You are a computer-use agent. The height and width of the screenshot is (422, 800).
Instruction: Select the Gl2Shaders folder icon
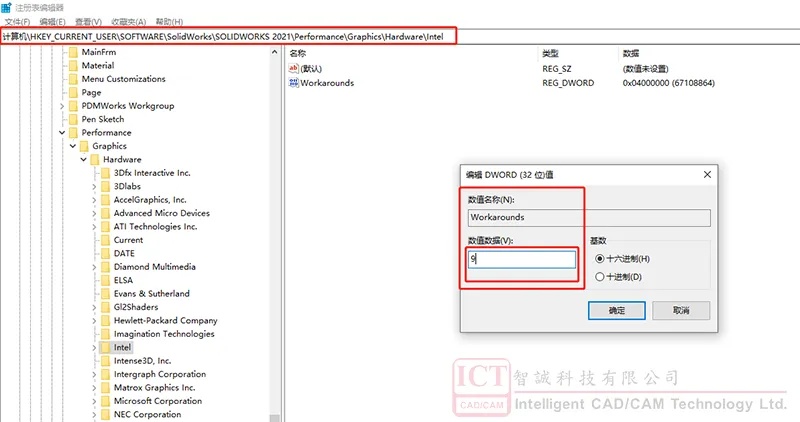click(x=105, y=307)
